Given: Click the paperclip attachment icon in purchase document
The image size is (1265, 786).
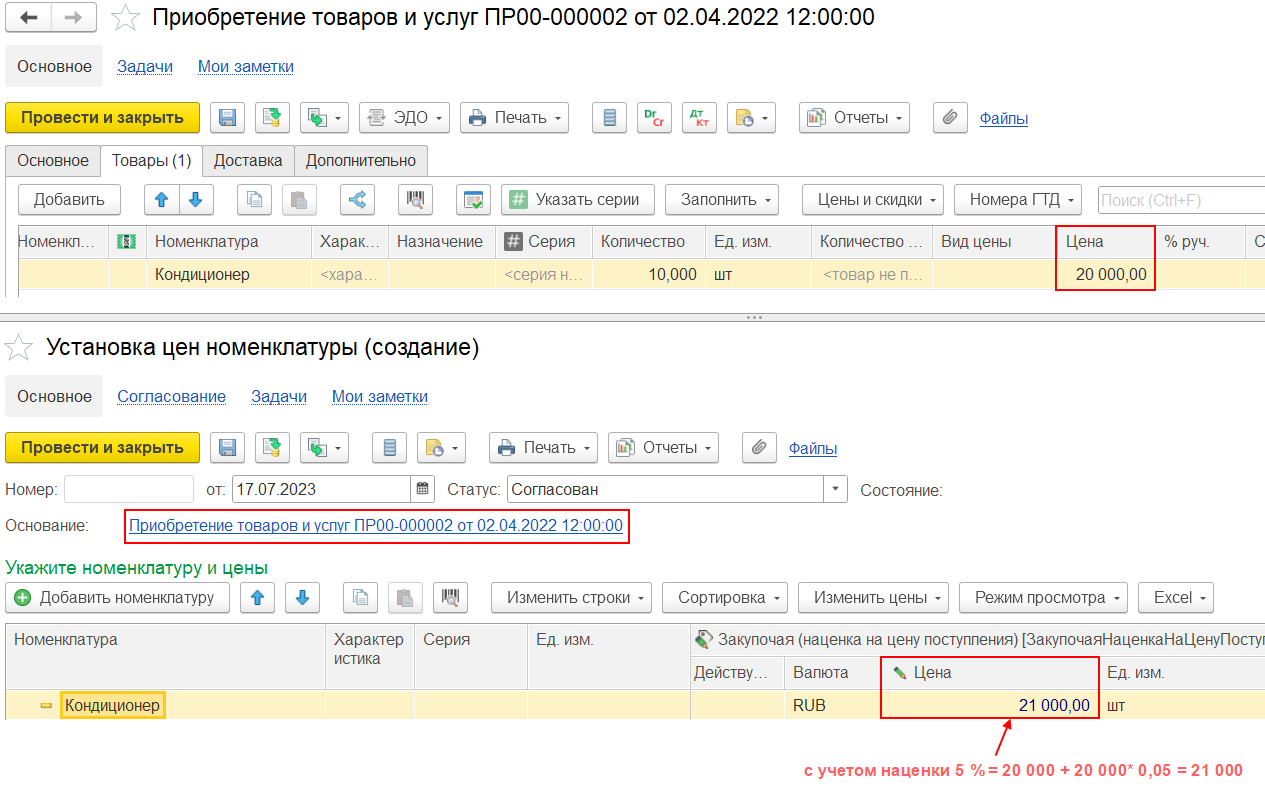Looking at the screenshot, I should pyautogui.click(x=950, y=118).
